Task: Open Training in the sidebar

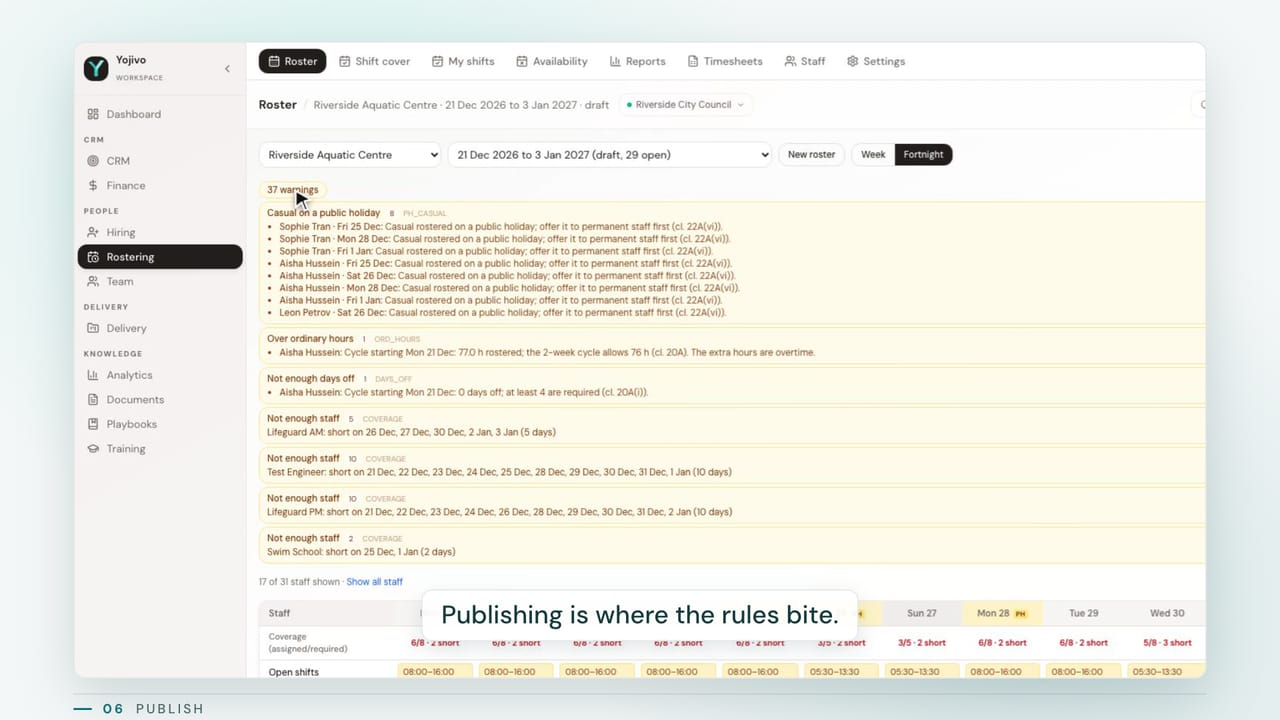Action: coord(126,448)
